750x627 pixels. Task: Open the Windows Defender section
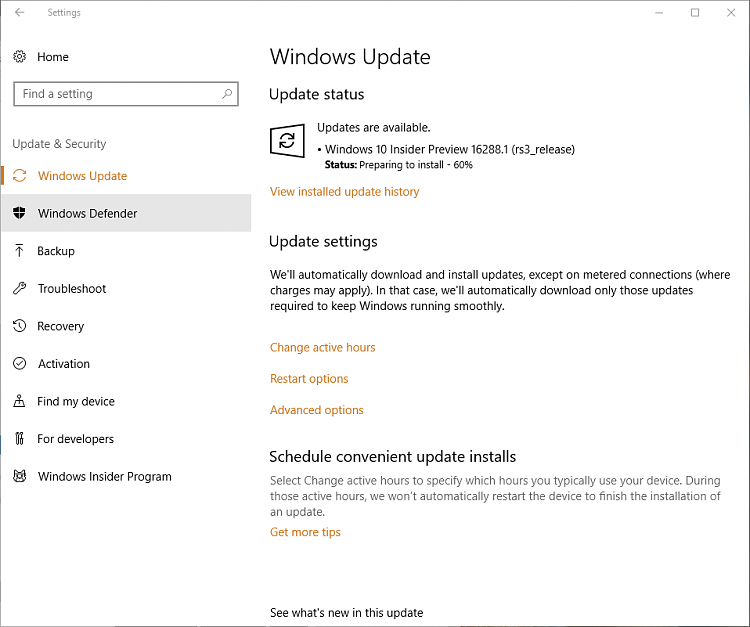(126, 213)
